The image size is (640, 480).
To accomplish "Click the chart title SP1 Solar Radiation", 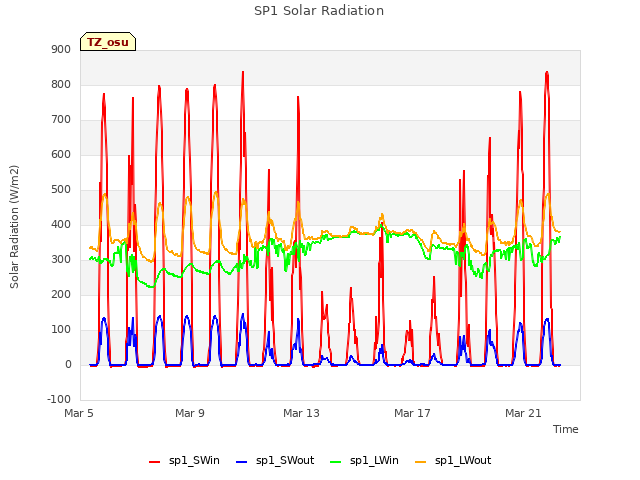I will point(319,11).
